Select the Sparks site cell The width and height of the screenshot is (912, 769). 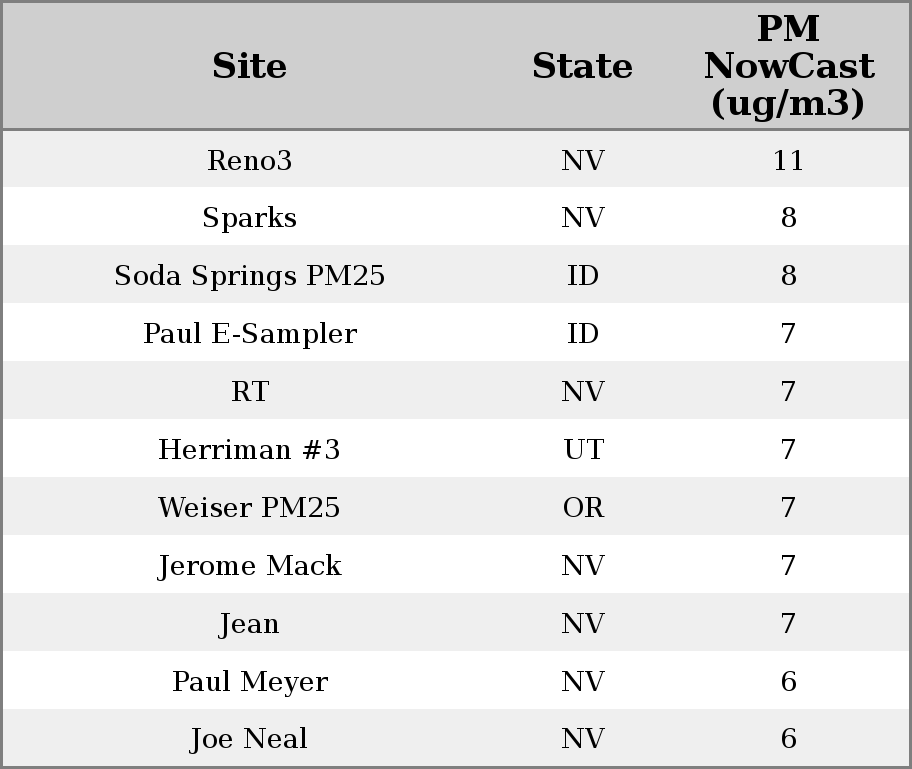[x=250, y=218]
